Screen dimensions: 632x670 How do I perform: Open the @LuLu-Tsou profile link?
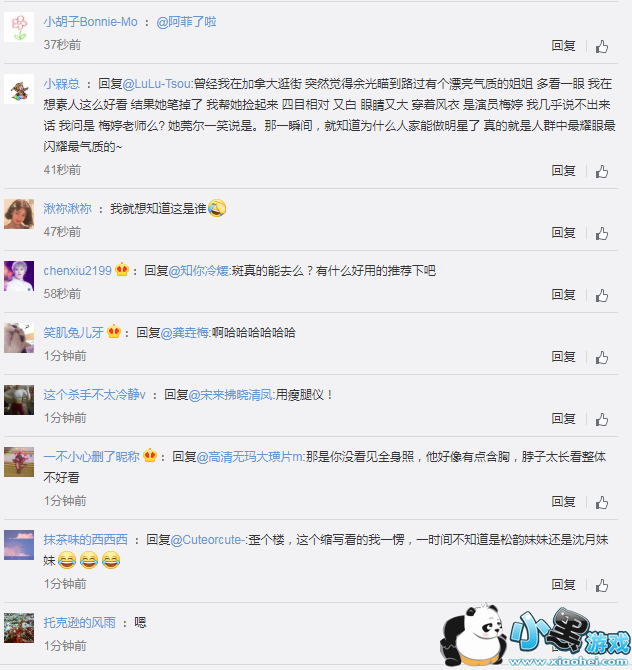(158, 84)
